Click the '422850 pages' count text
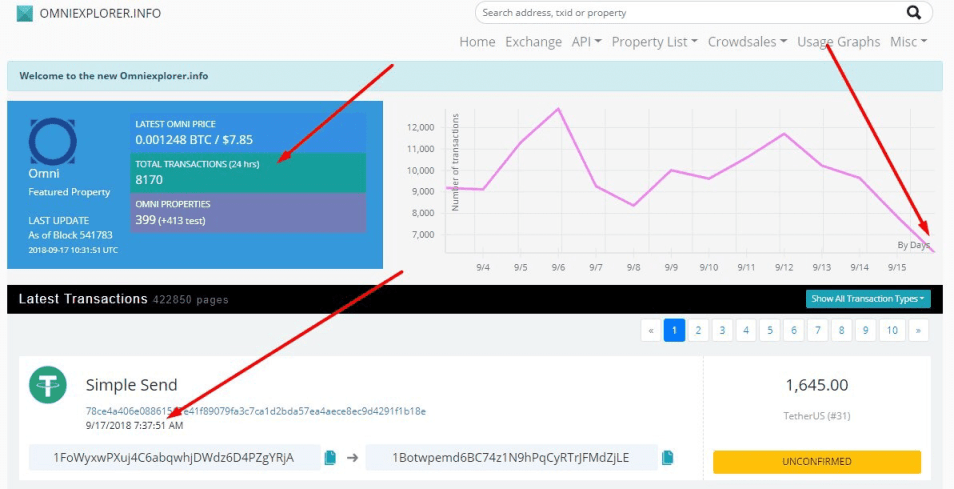The image size is (954, 489). [x=190, y=299]
